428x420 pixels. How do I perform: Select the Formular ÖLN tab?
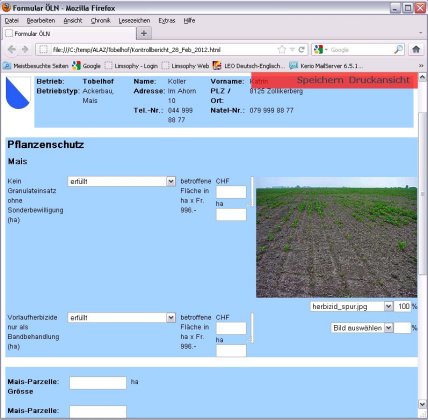(69, 33)
